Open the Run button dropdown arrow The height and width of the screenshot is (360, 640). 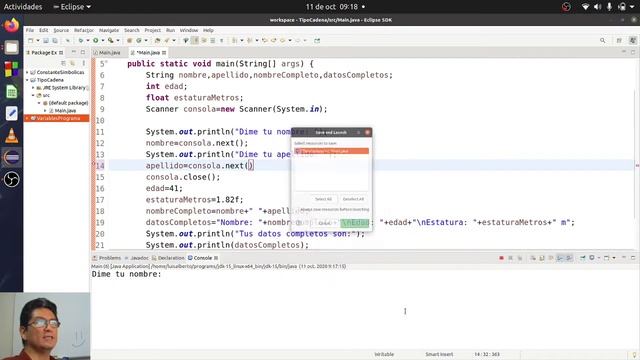[x=102, y=40]
